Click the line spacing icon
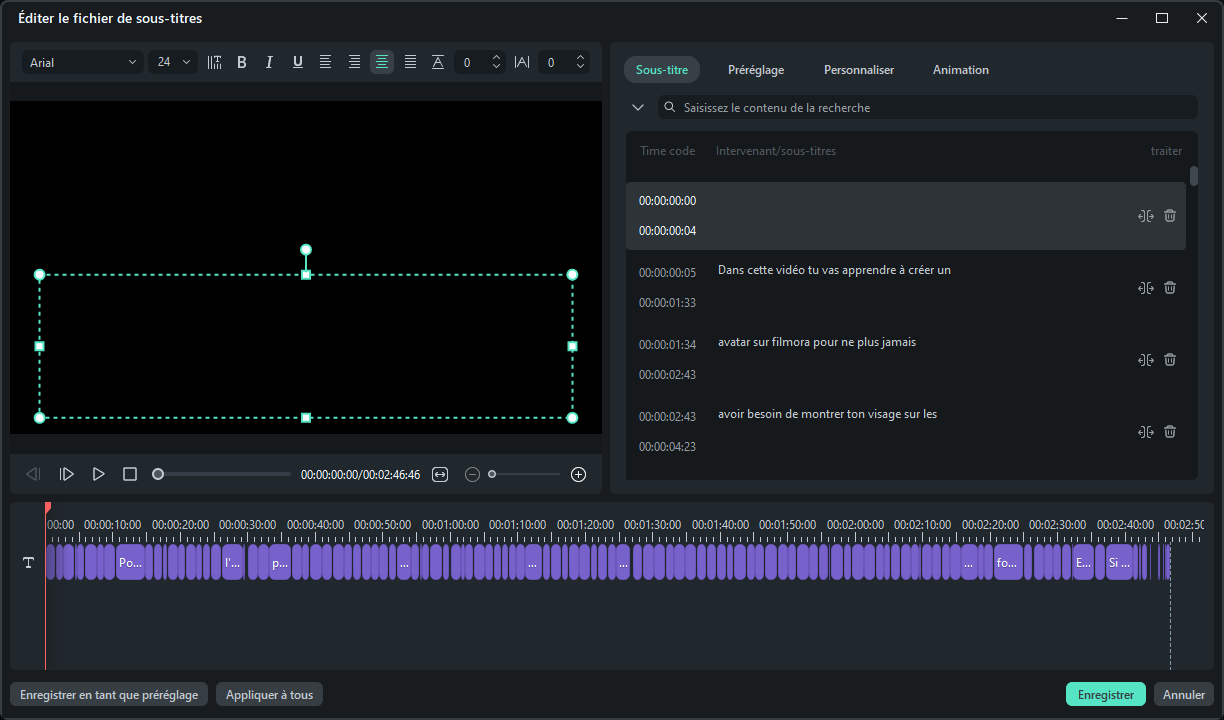Viewport: 1224px width, 720px height. (x=438, y=62)
